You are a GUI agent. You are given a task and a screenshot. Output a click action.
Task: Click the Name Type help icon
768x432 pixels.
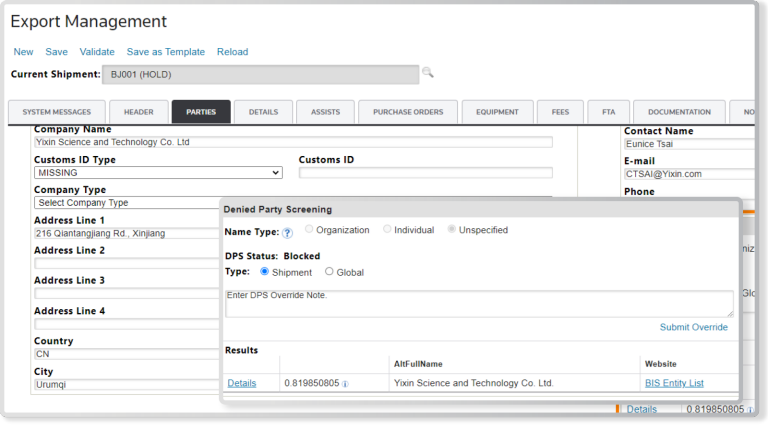(287, 232)
